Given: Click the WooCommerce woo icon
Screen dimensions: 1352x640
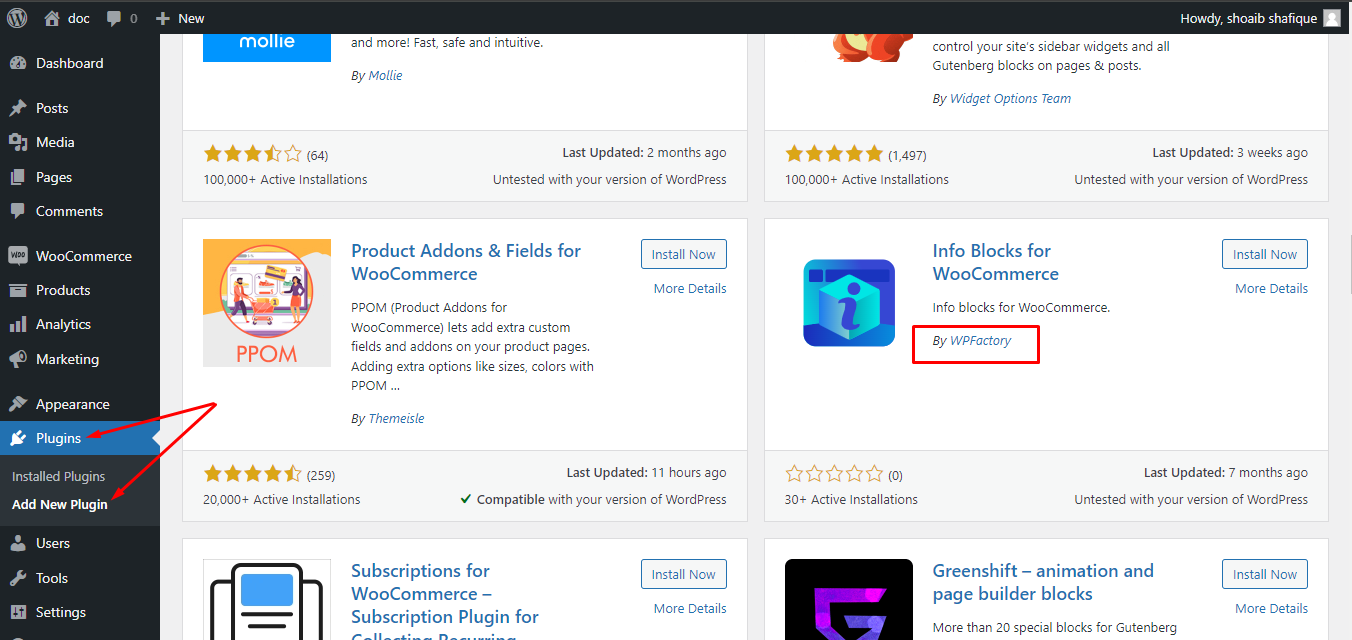Looking at the screenshot, I should point(18,256).
